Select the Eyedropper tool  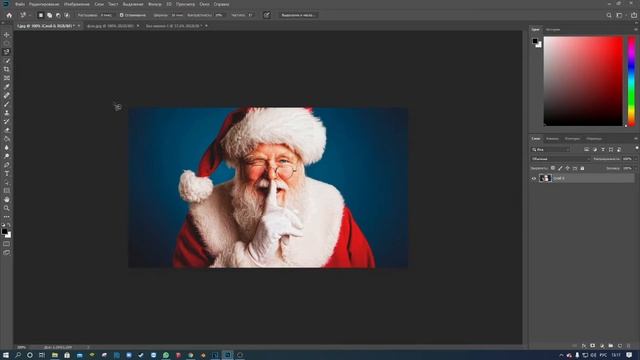point(7,87)
